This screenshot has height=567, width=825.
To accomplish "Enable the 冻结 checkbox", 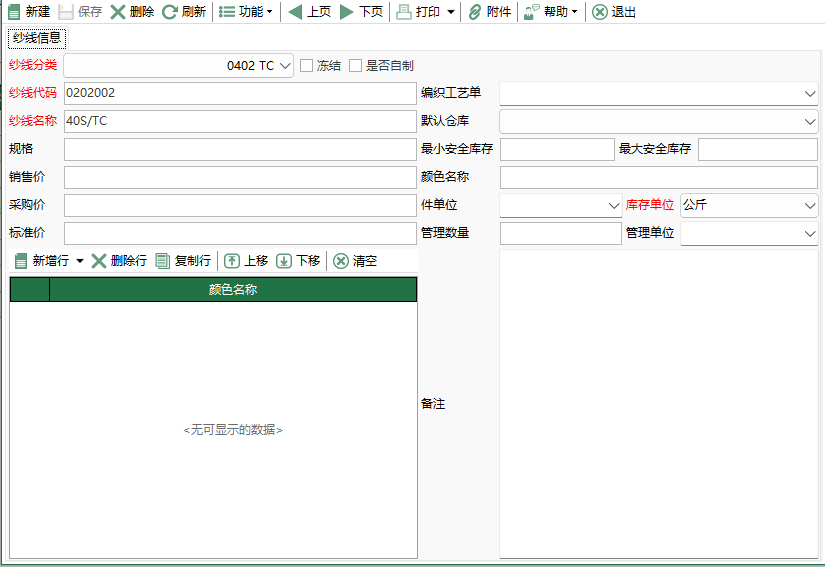I will (x=307, y=66).
